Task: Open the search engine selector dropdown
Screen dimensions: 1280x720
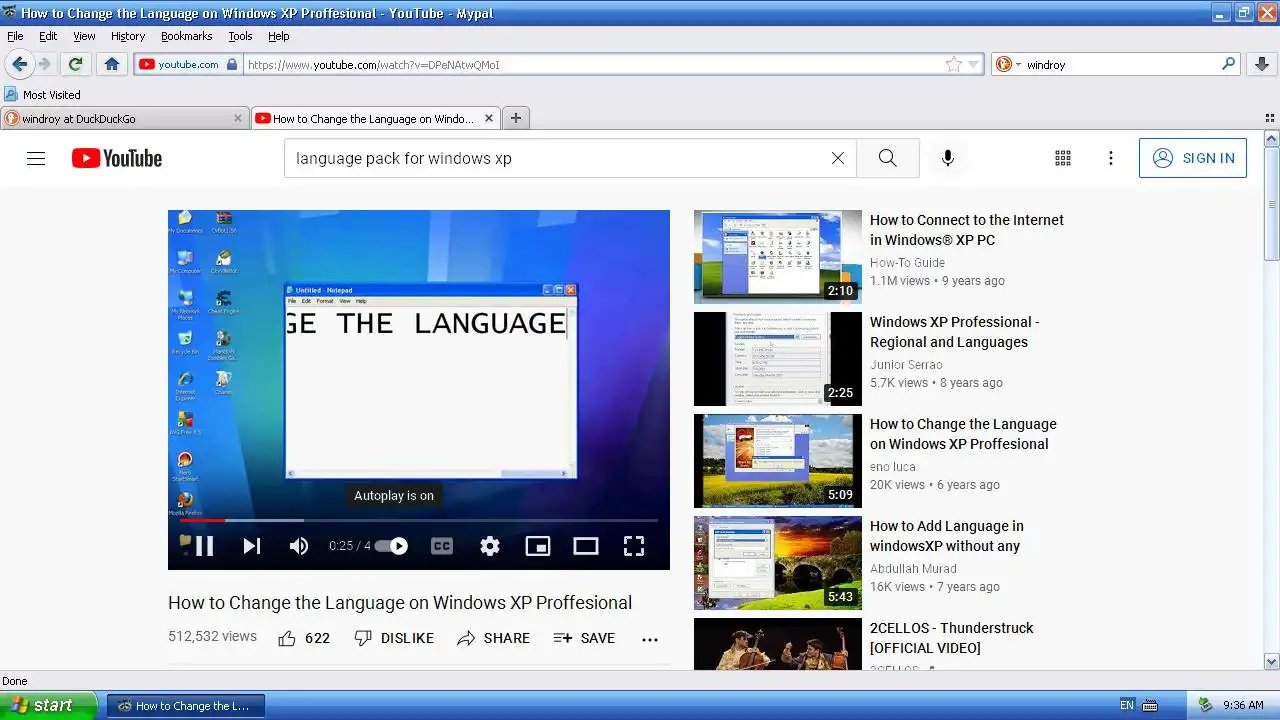Action: pyautogui.click(x=1007, y=64)
